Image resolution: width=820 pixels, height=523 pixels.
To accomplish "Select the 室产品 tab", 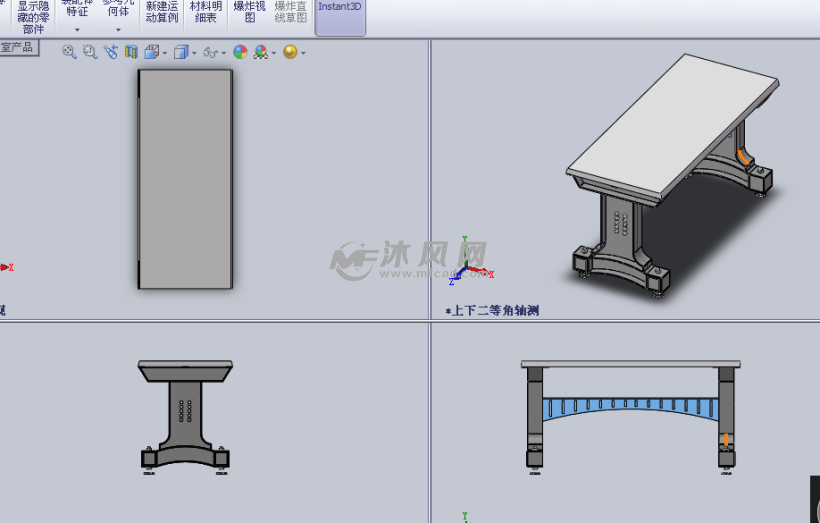I will (x=19, y=48).
